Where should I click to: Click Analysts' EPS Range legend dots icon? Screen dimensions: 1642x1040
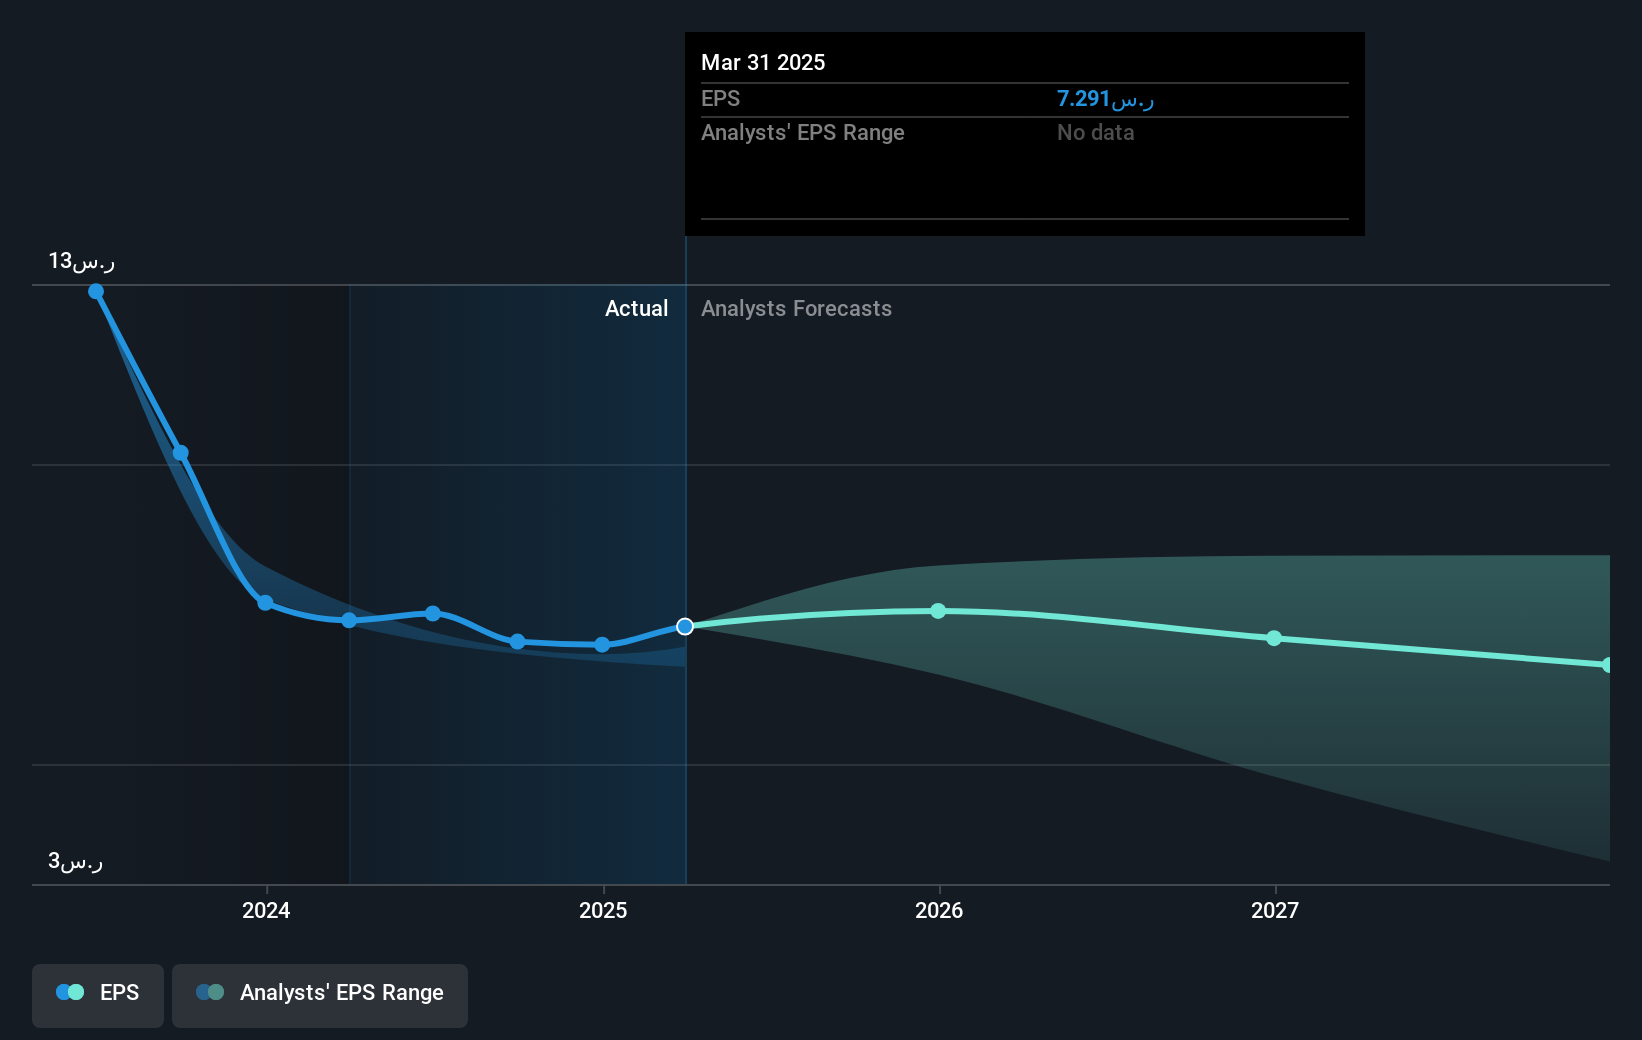pos(210,993)
